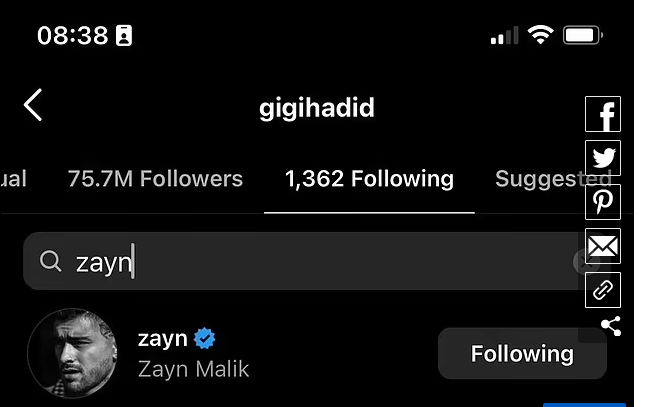Tap the gigihadid header title
651x407 pixels.
pyautogui.click(x=317, y=108)
